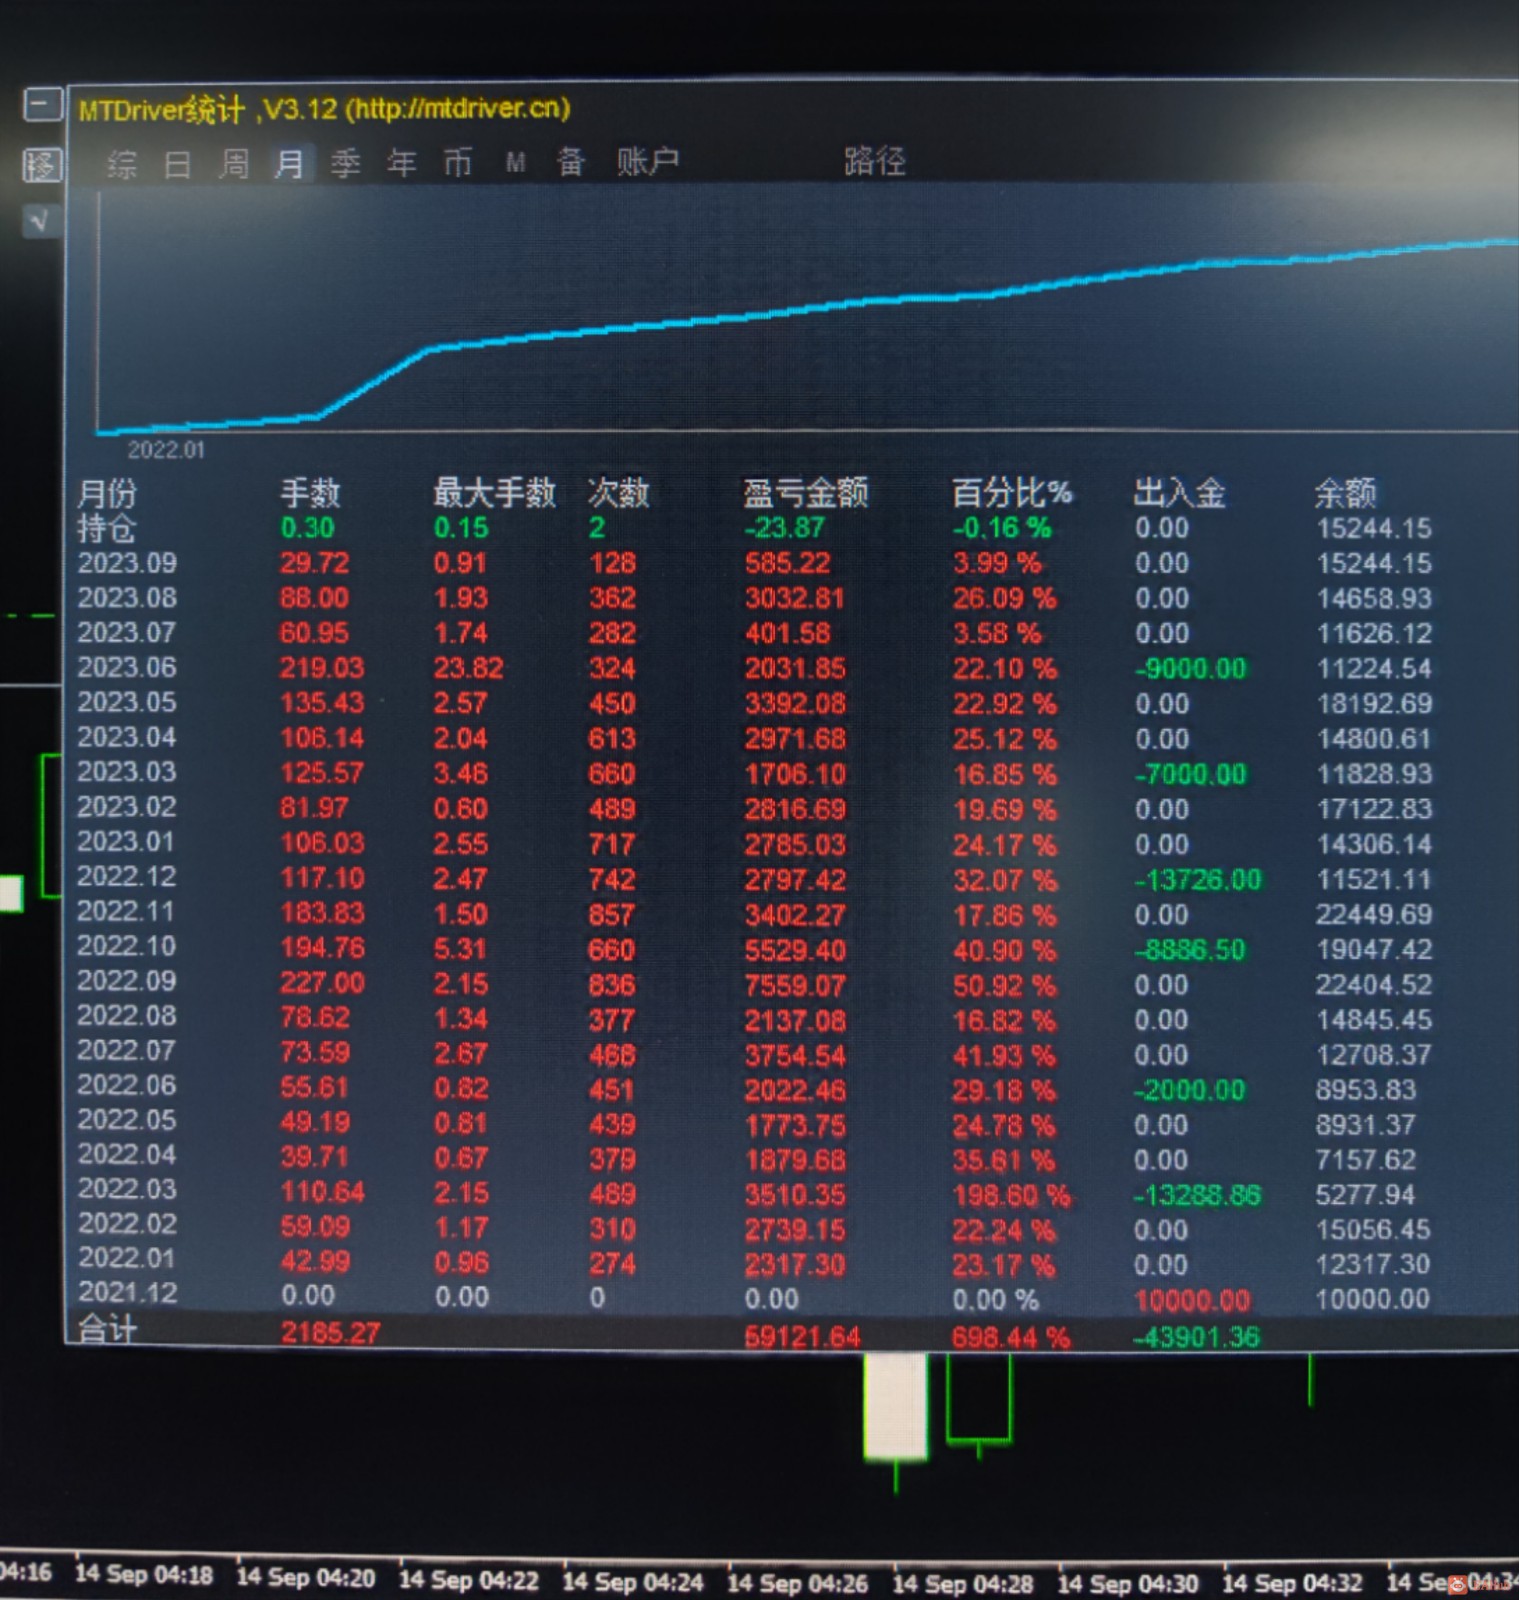1519x1600 pixels.
Task: Select the 2022.09 month row
Action: 755,983
